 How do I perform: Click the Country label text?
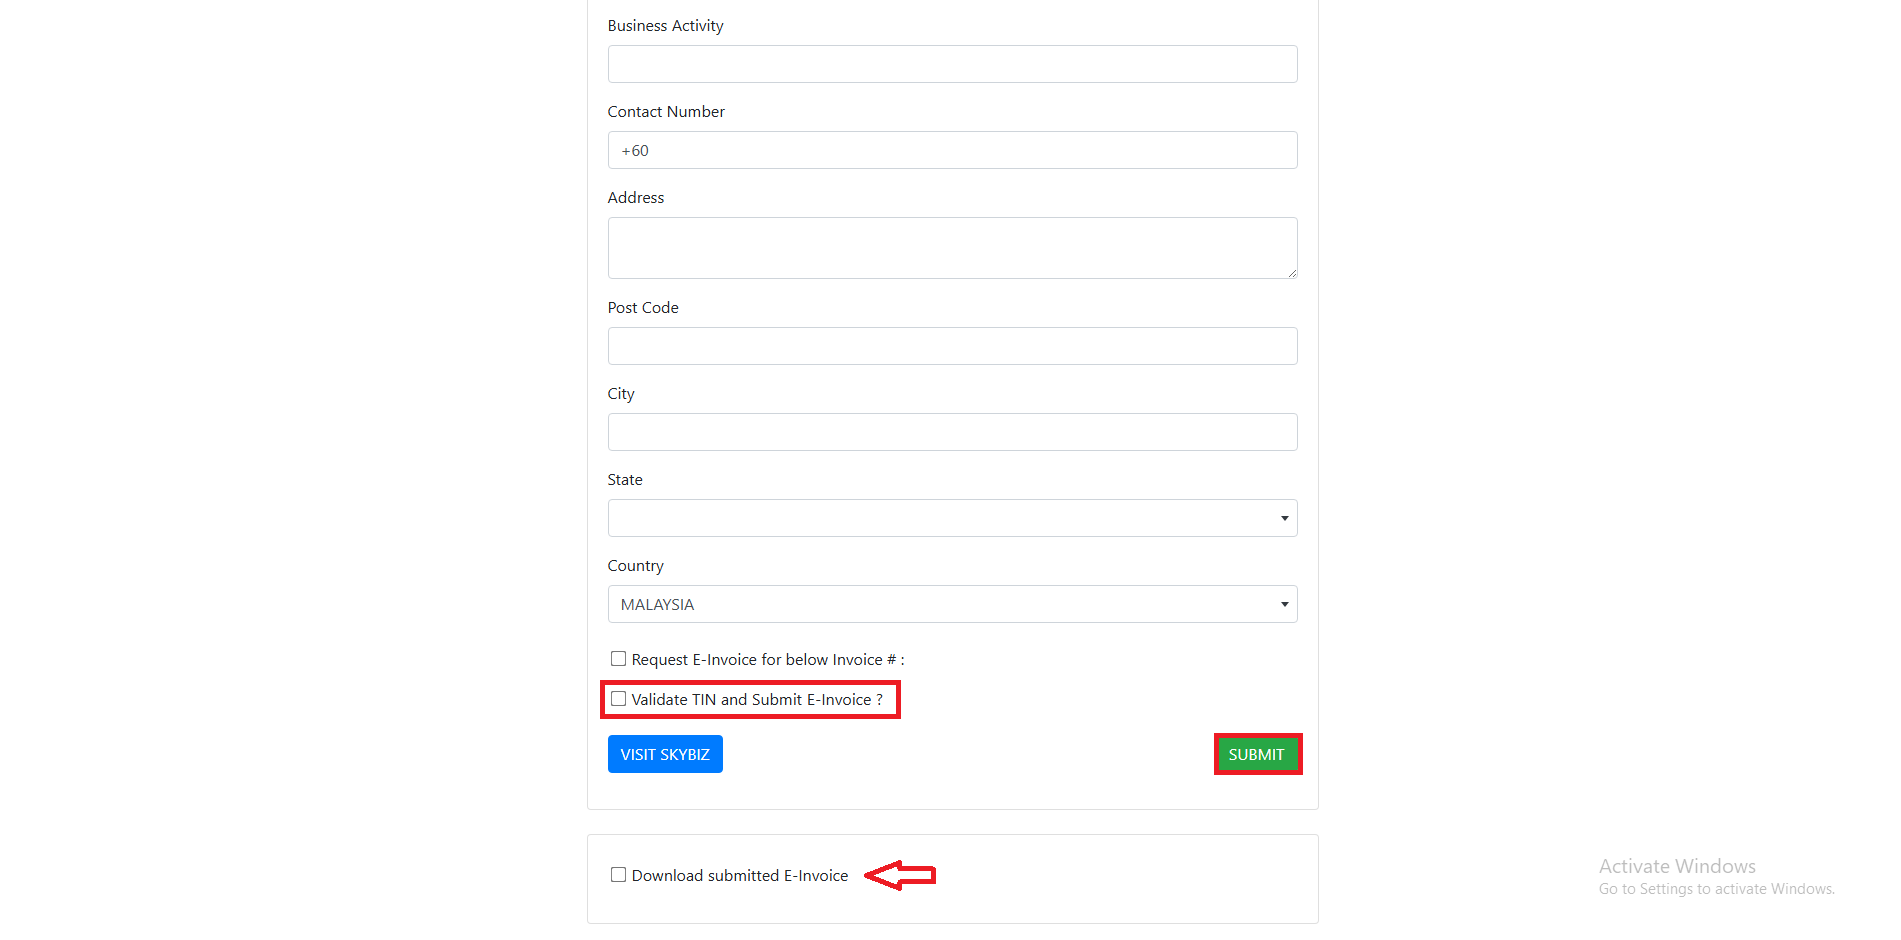pos(635,566)
